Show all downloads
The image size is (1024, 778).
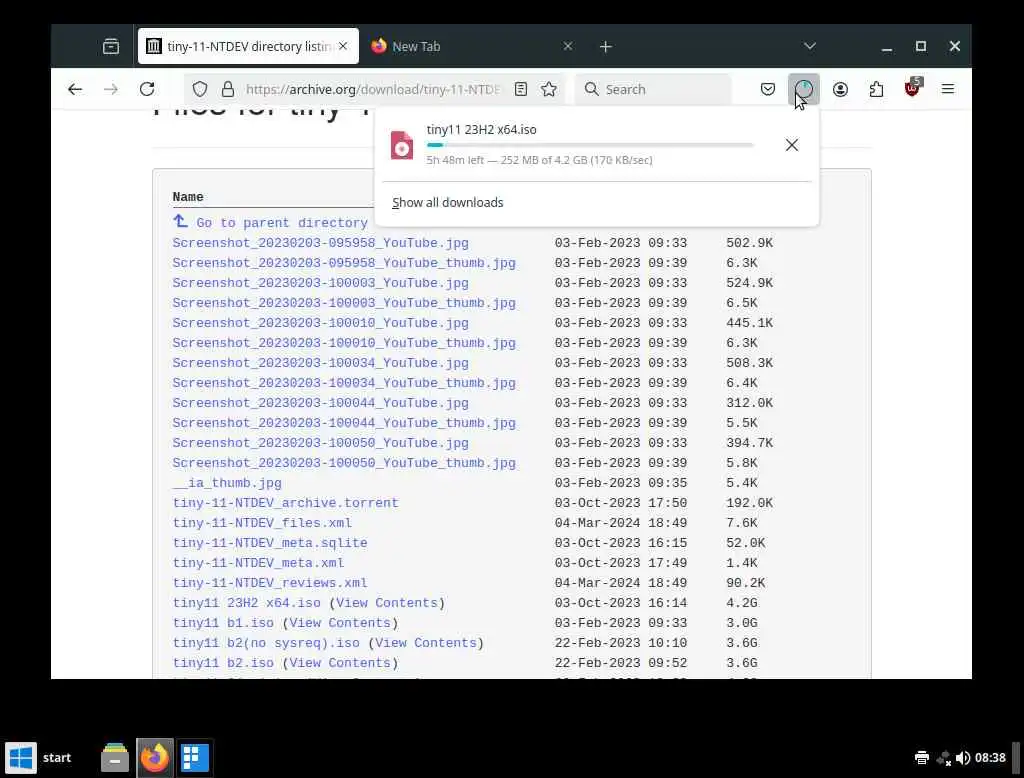pyautogui.click(x=447, y=203)
